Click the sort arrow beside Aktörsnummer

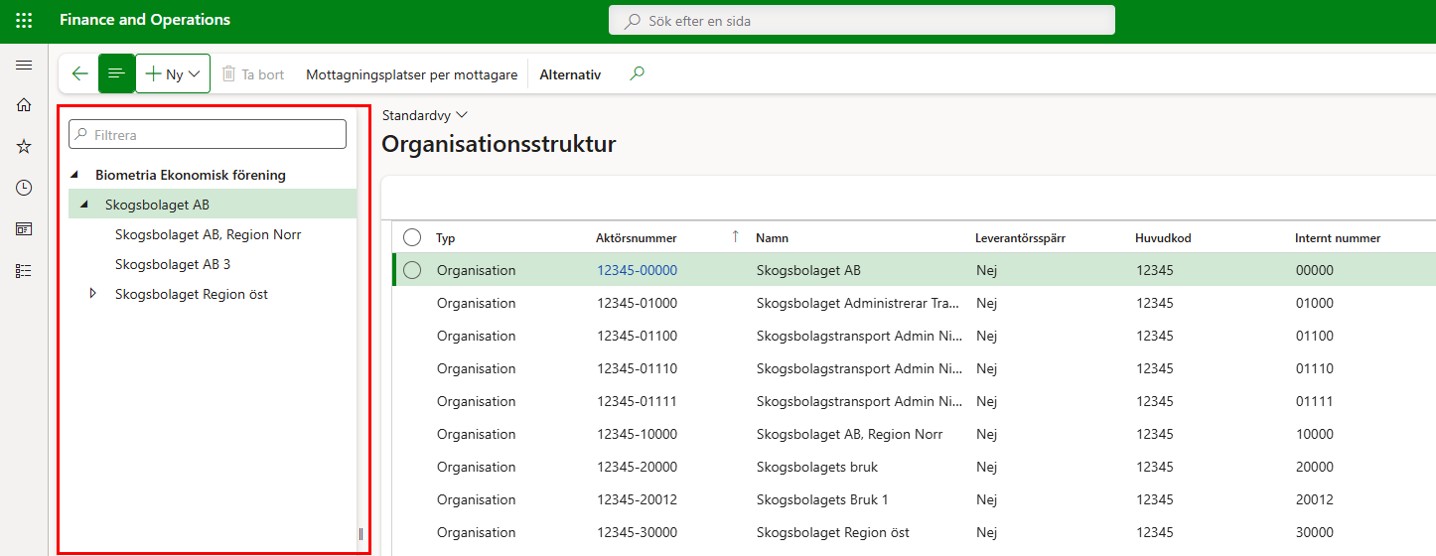click(736, 237)
